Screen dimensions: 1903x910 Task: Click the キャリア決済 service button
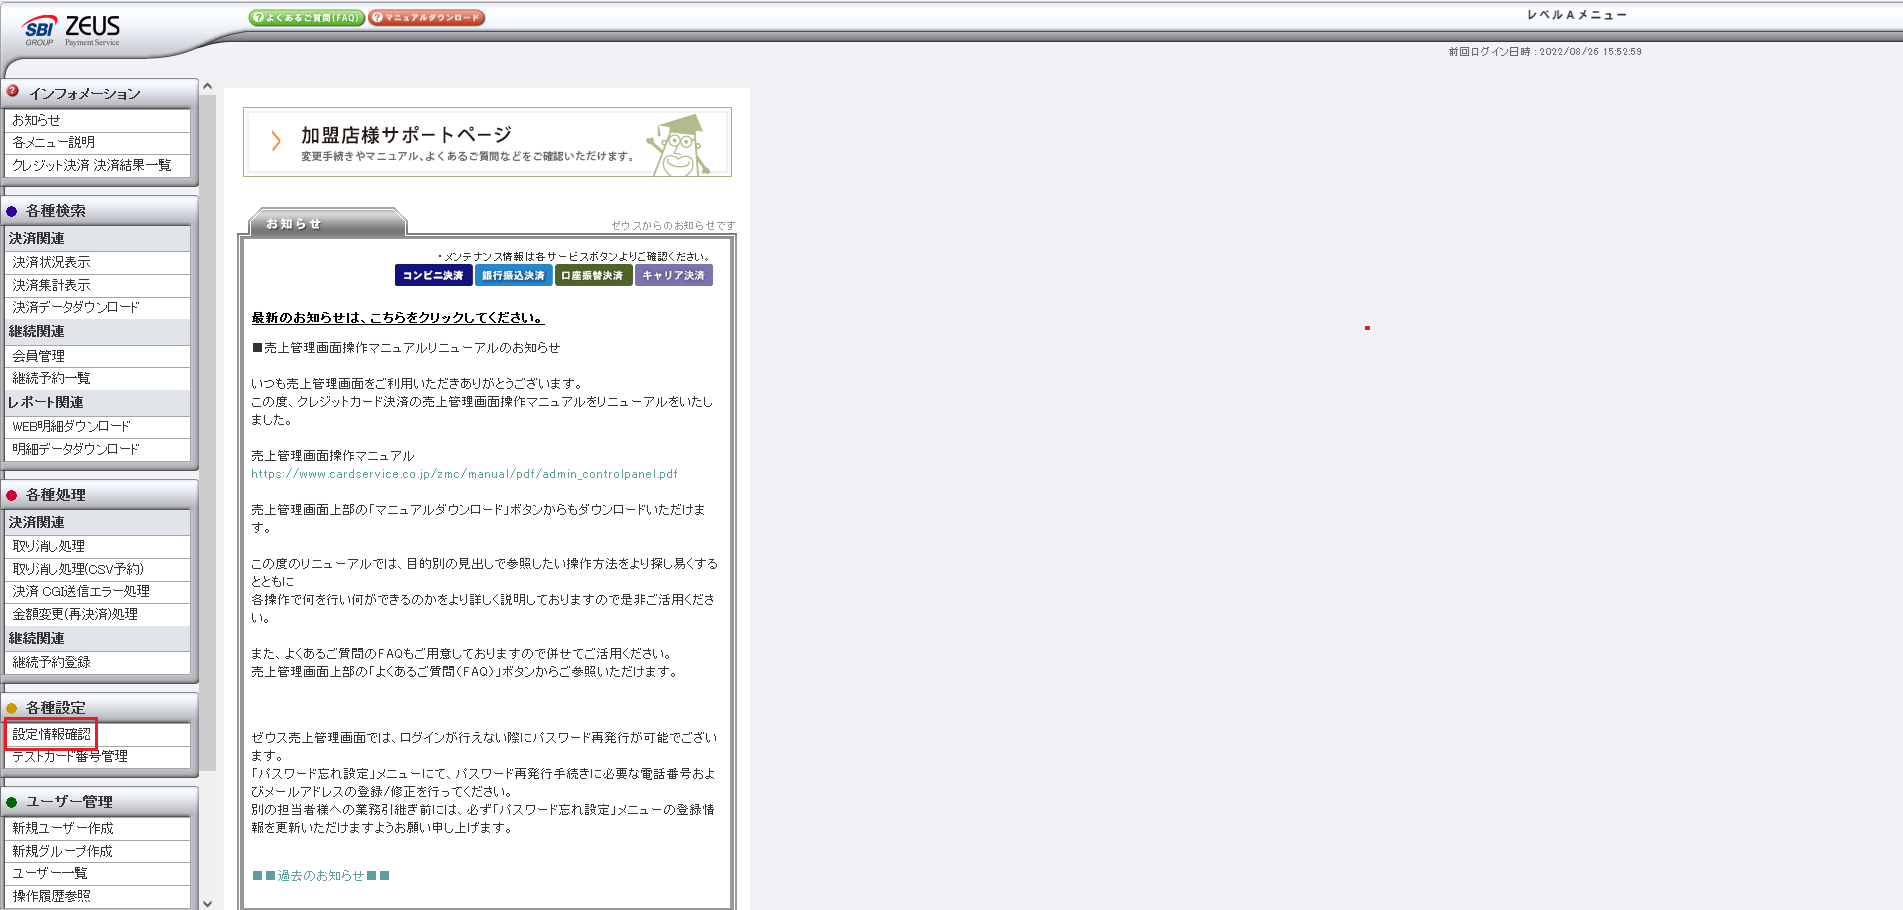pos(674,275)
